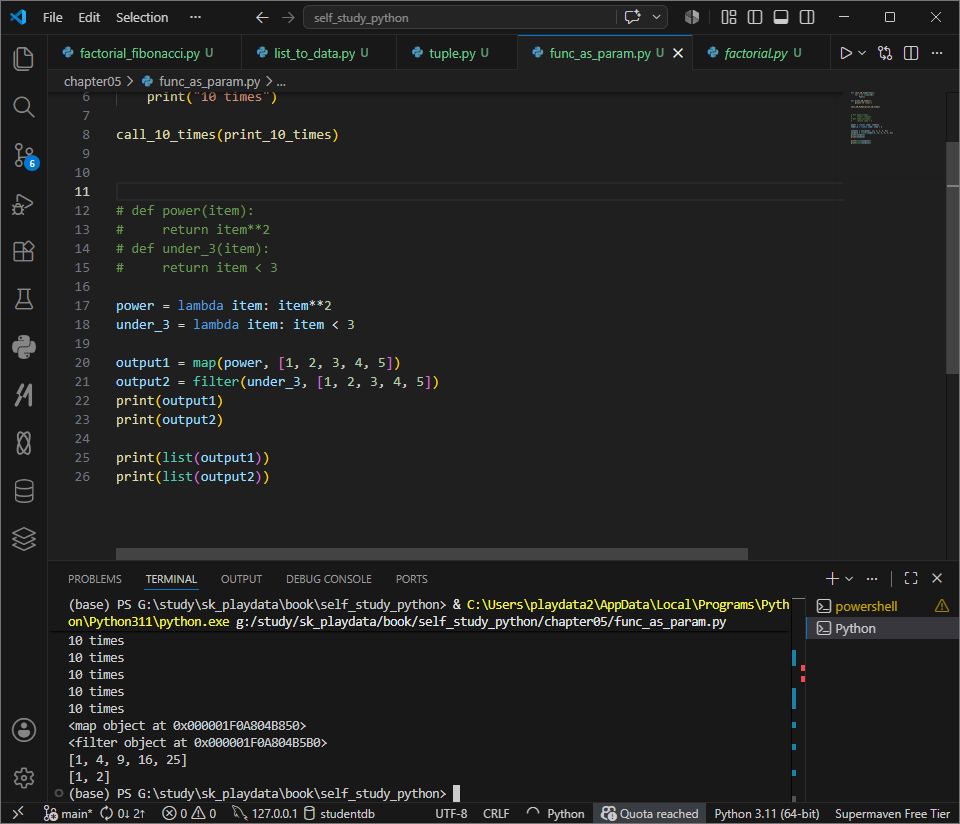Synchronize changes 0 down 2 up
960x824 pixels.
tap(122, 813)
